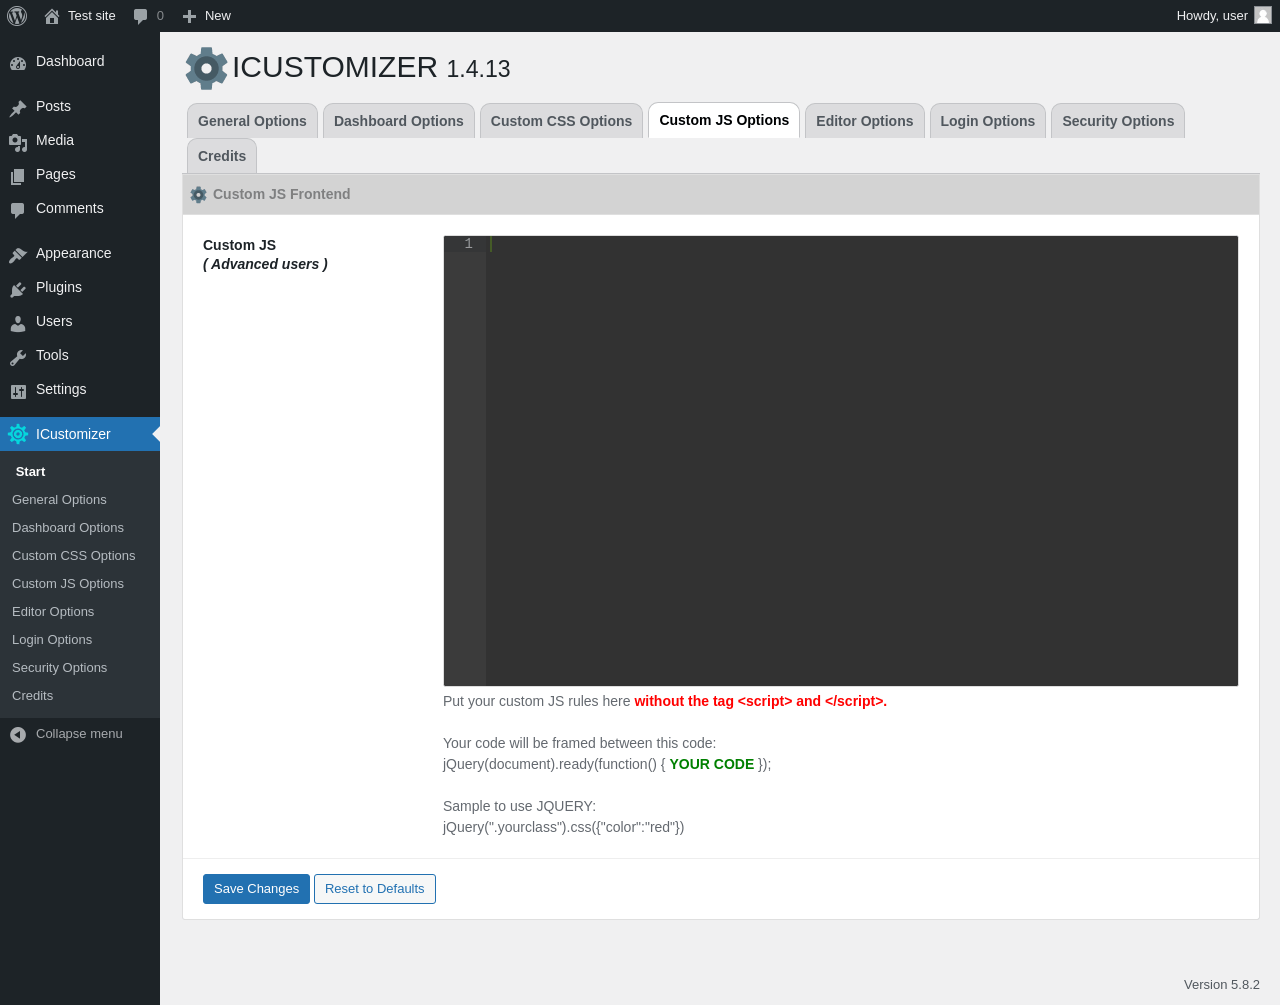The width and height of the screenshot is (1280, 1005).
Task: Click the green YOUR CODE text
Action: pyautogui.click(x=712, y=765)
